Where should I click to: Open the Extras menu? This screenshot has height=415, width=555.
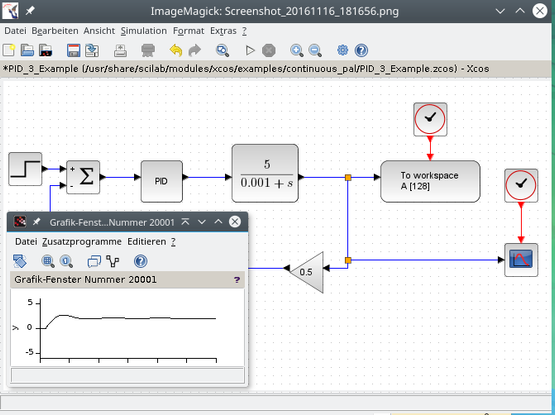click(x=223, y=31)
